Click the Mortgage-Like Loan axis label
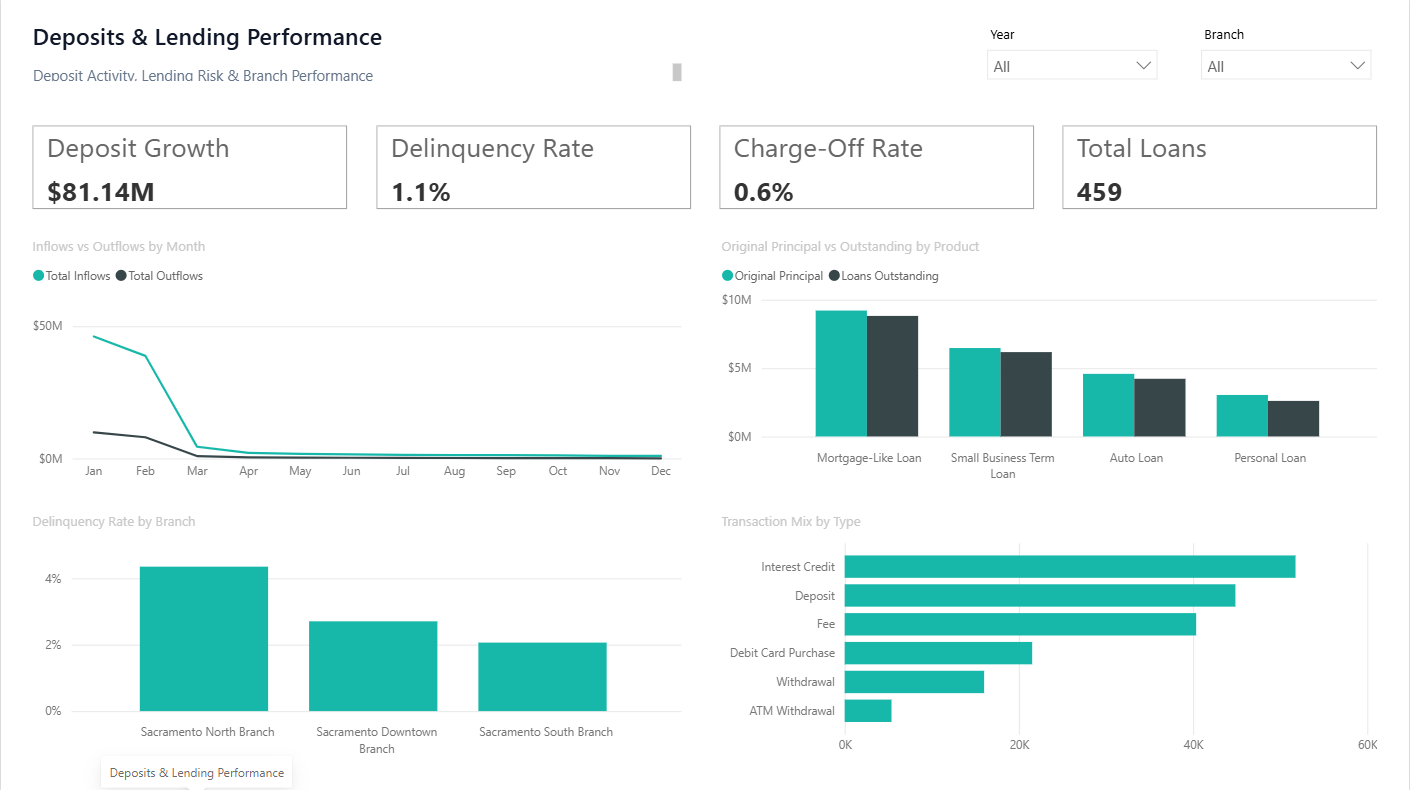1410x790 pixels. (x=869, y=458)
